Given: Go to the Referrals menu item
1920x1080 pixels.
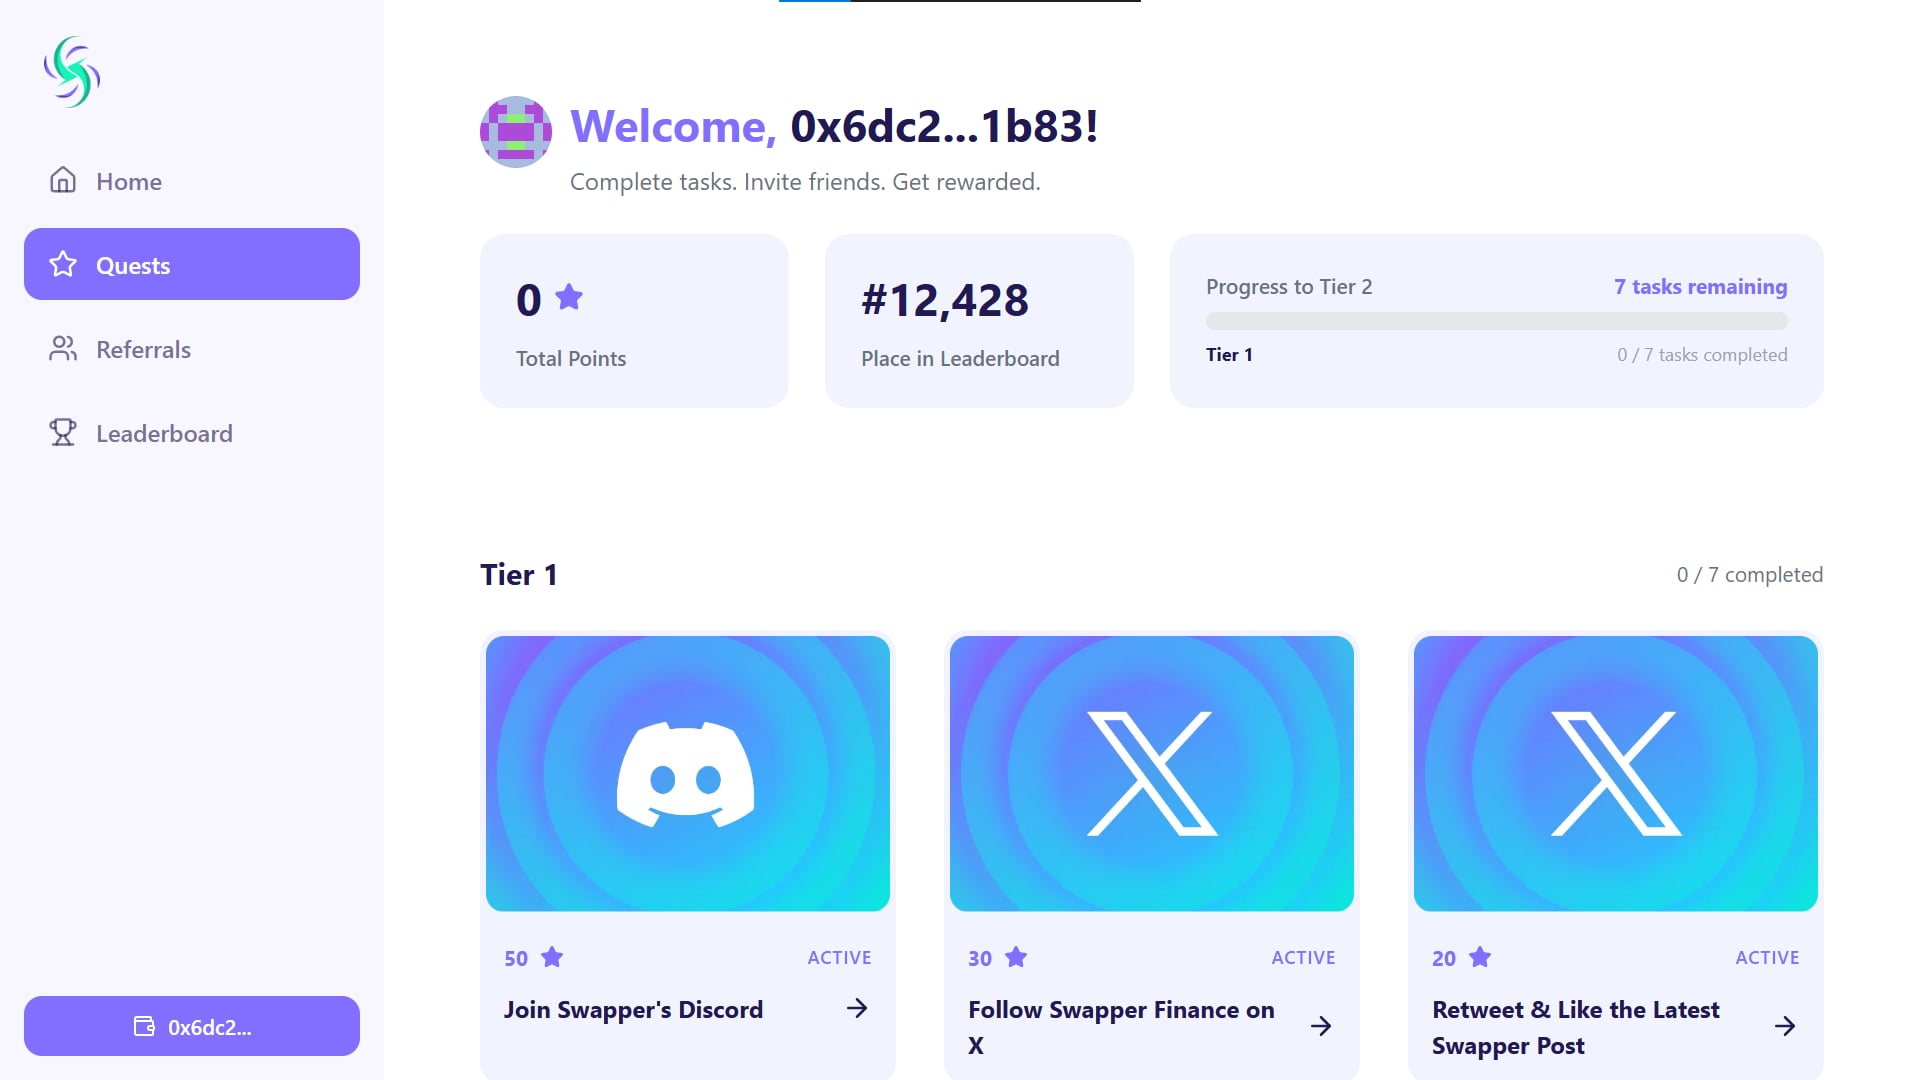Looking at the screenshot, I should pos(192,349).
